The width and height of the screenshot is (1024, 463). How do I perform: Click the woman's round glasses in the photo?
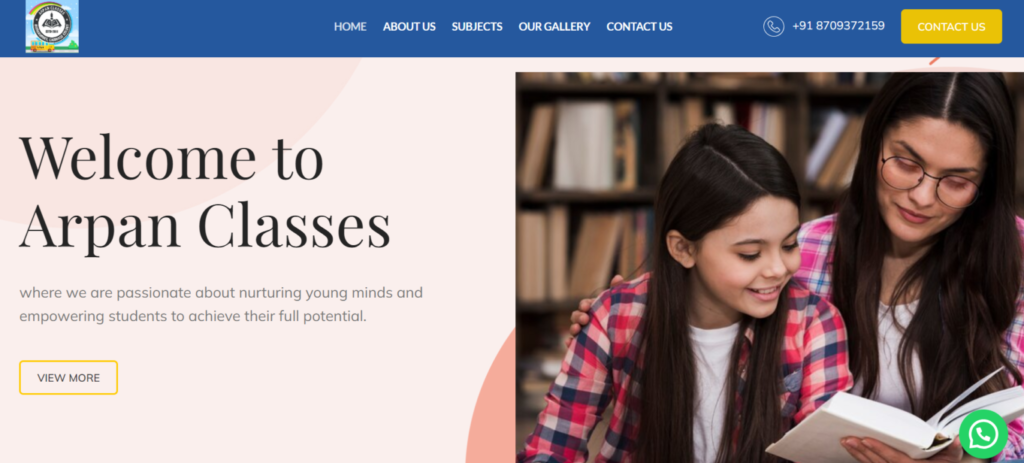click(929, 178)
